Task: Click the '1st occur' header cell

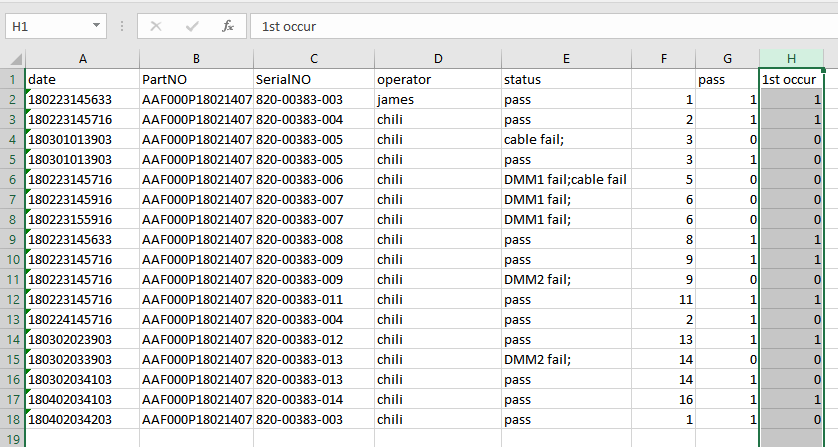Action: [792, 80]
